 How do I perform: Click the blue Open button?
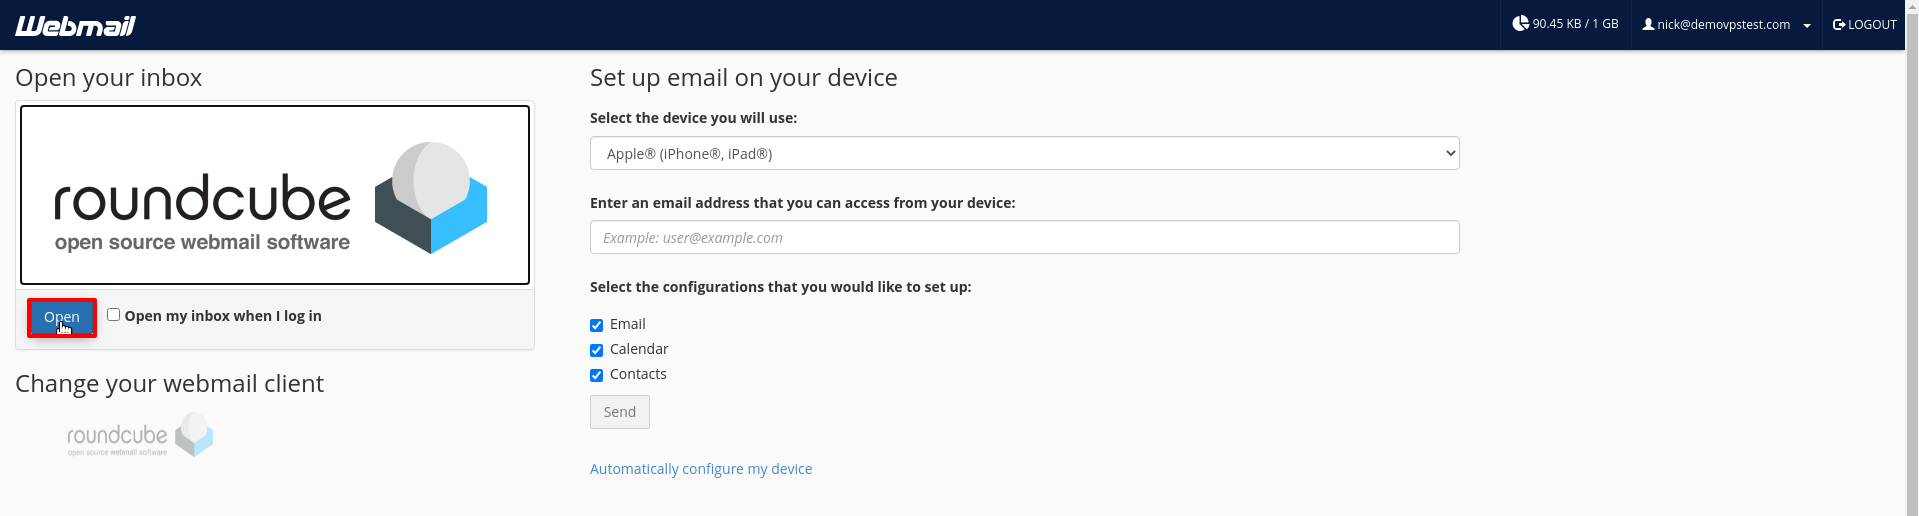[62, 317]
